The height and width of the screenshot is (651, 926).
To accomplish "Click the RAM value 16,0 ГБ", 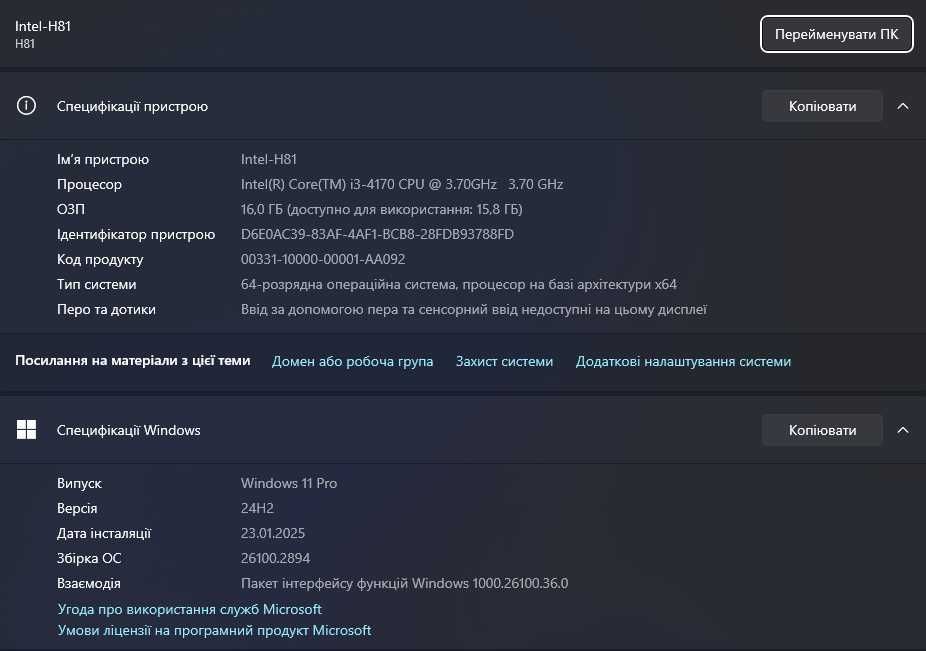I will pyautogui.click(x=382, y=209).
